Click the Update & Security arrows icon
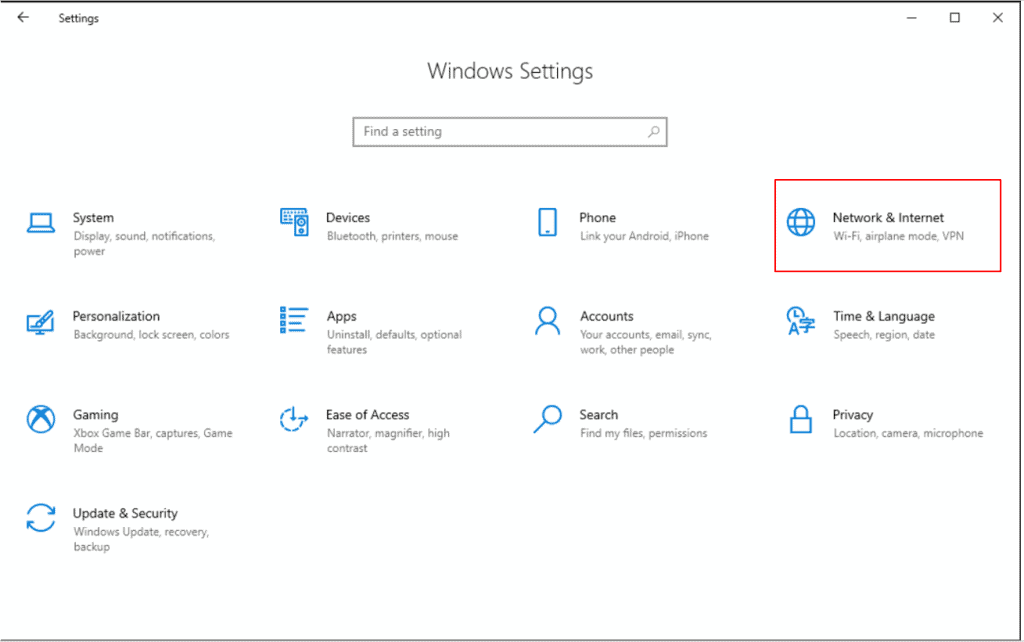The width and height of the screenshot is (1024, 642). (x=40, y=518)
